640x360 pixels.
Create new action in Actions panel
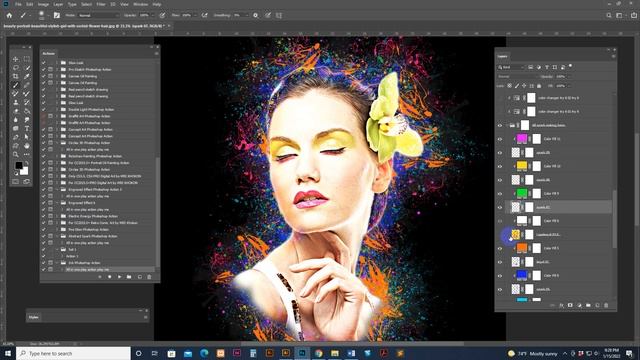coord(140,277)
